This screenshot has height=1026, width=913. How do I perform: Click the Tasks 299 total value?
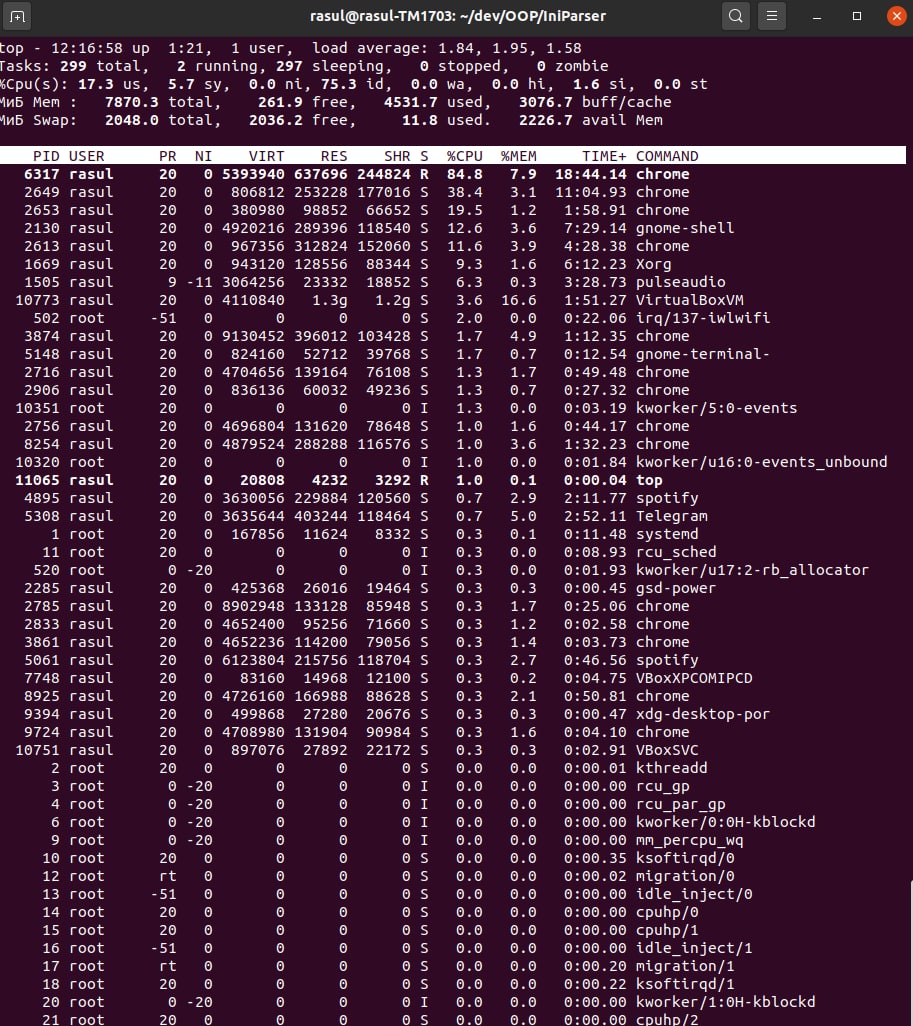[x=73, y=66]
